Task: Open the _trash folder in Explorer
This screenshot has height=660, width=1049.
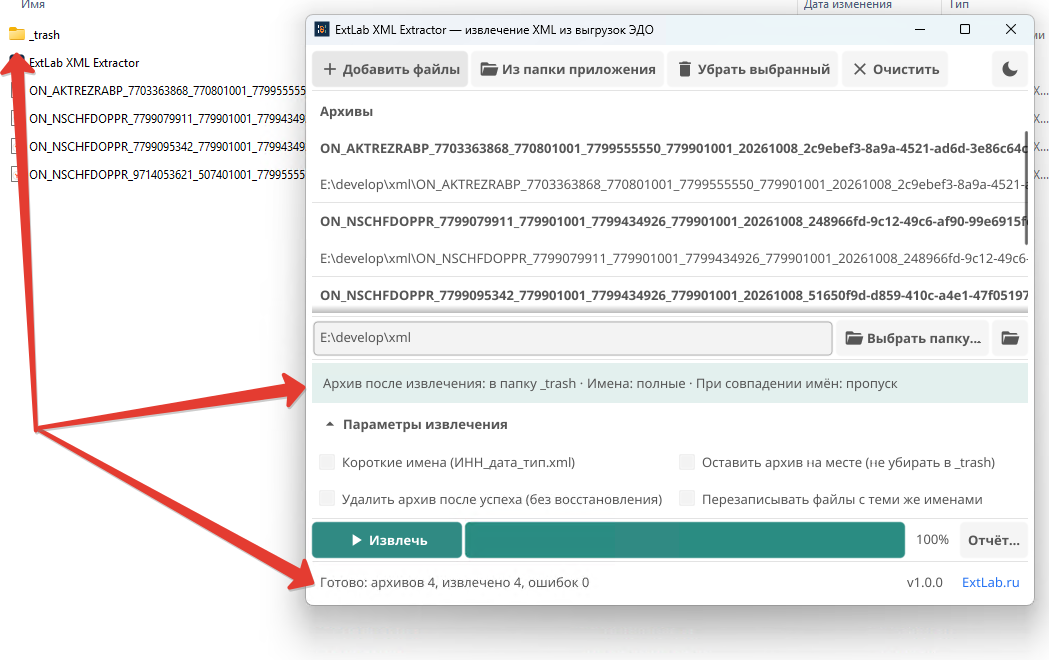Action: click(44, 35)
